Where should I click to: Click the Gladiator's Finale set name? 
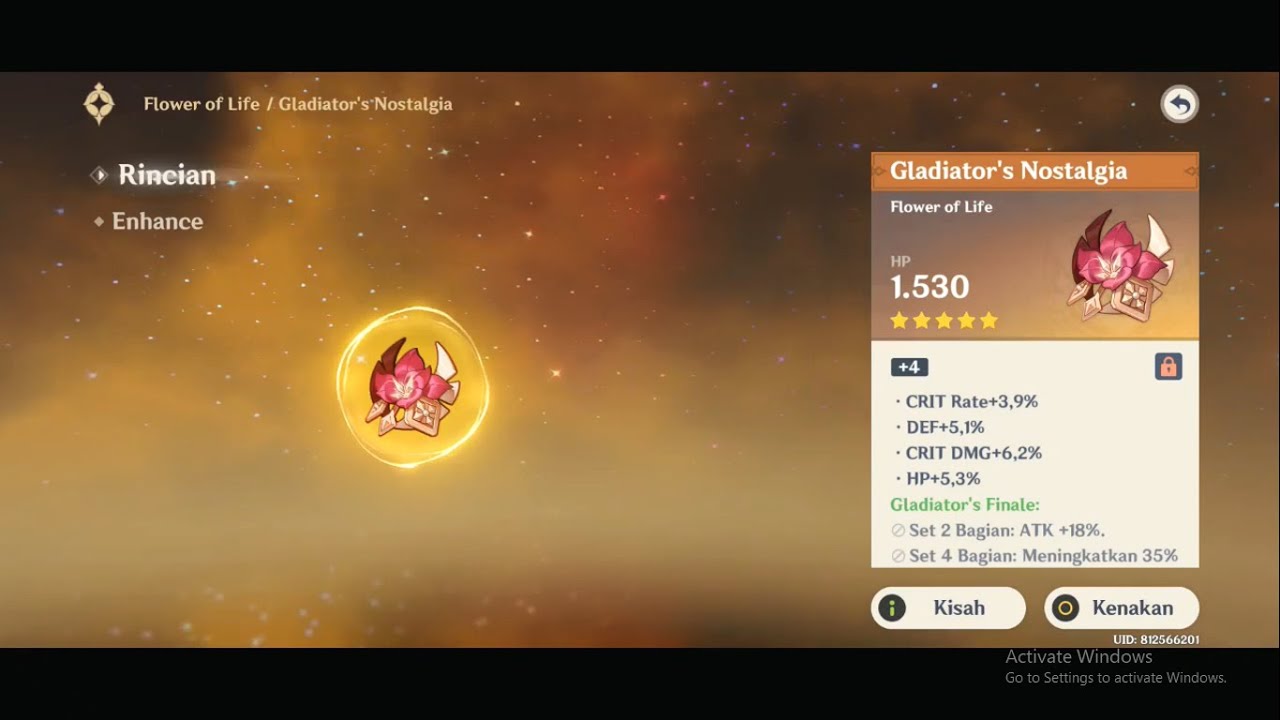[965, 505]
